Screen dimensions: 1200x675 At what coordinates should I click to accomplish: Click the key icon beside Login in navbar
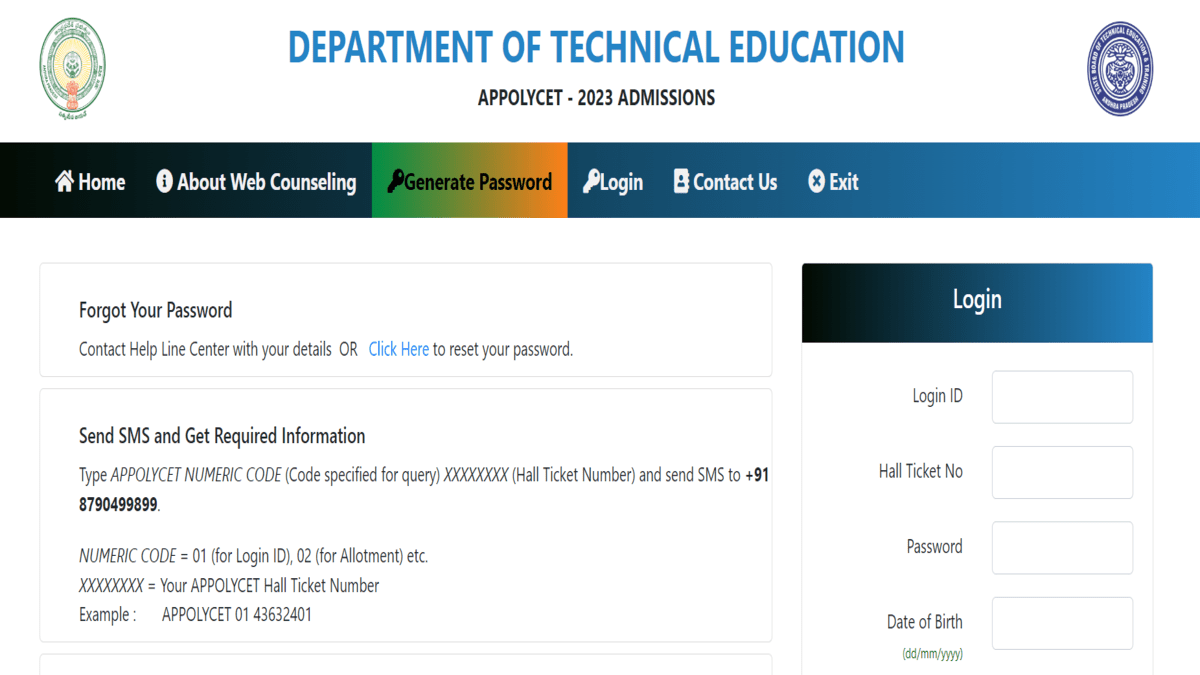pyautogui.click(x=591, y=181)
